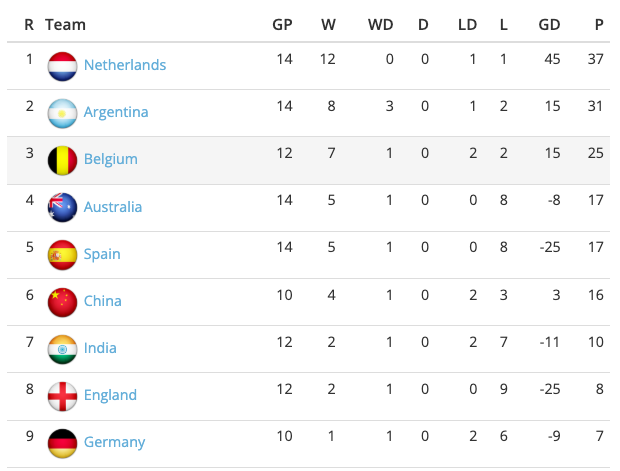Open the Germany team link
The width and height of the screenshot is (620, 471).
[x=115, y=442]
